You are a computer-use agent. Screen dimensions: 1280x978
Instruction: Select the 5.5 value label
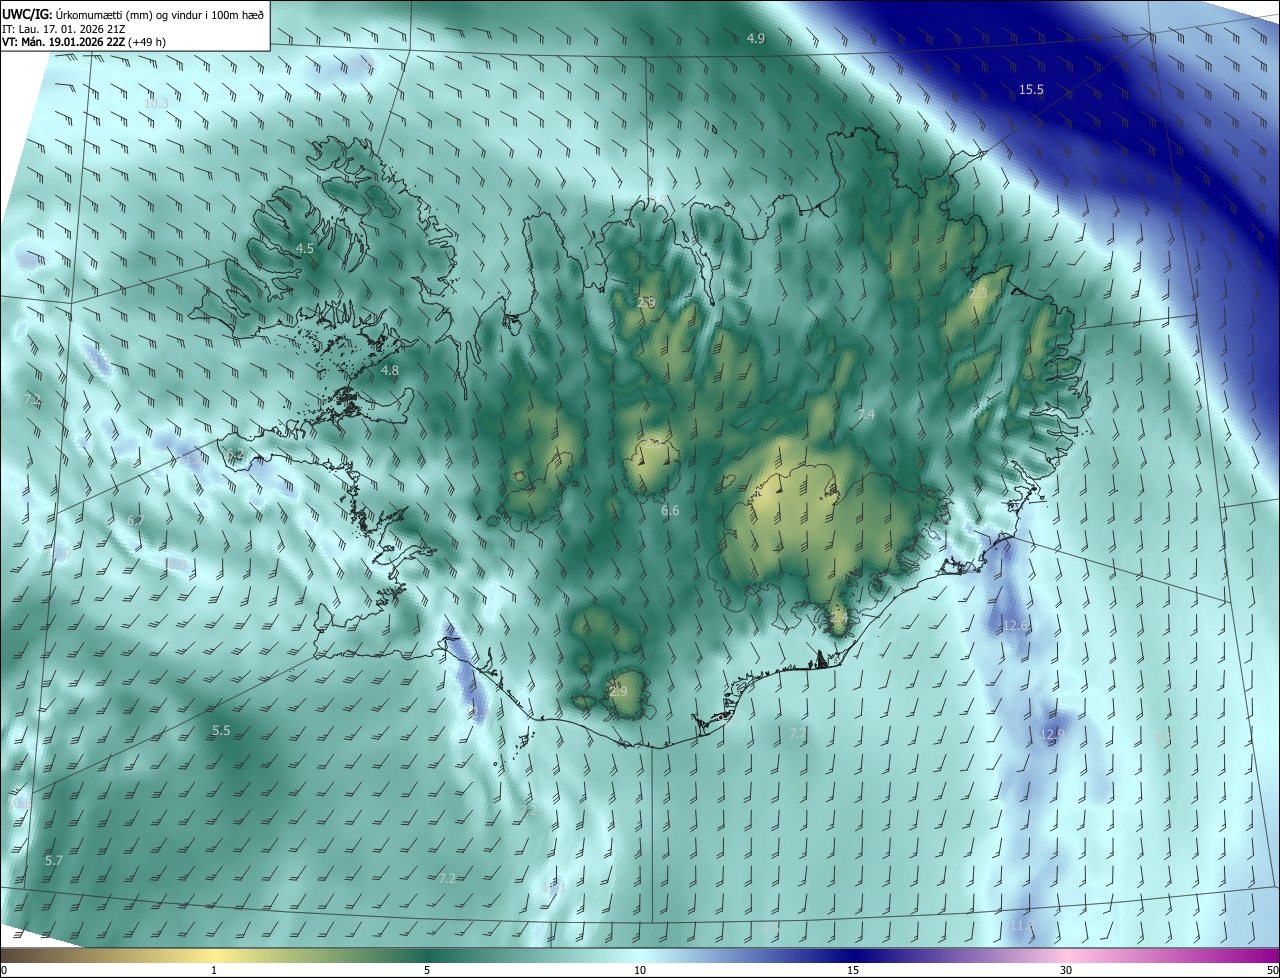pyautogui.click(x=221, y=731)
